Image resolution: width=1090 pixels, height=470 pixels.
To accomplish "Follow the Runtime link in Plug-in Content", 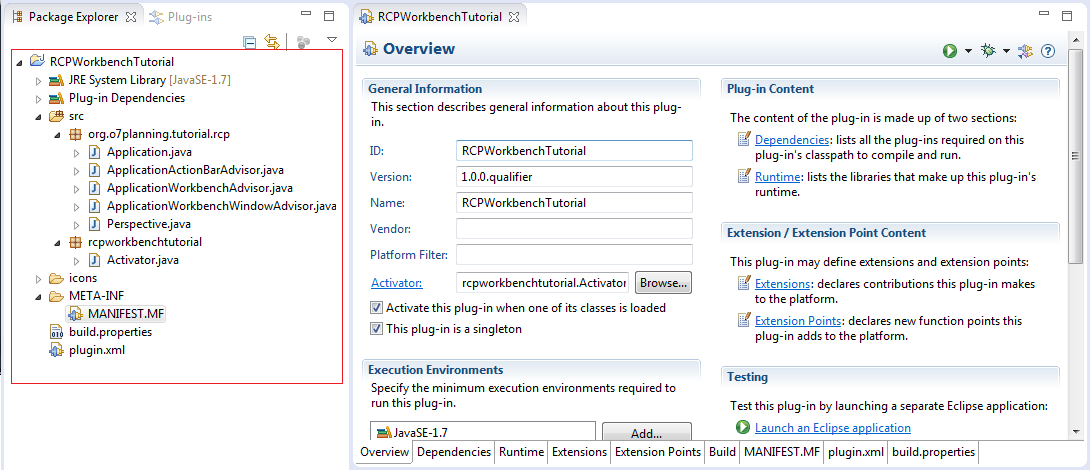I will click(x=777, y=177).
